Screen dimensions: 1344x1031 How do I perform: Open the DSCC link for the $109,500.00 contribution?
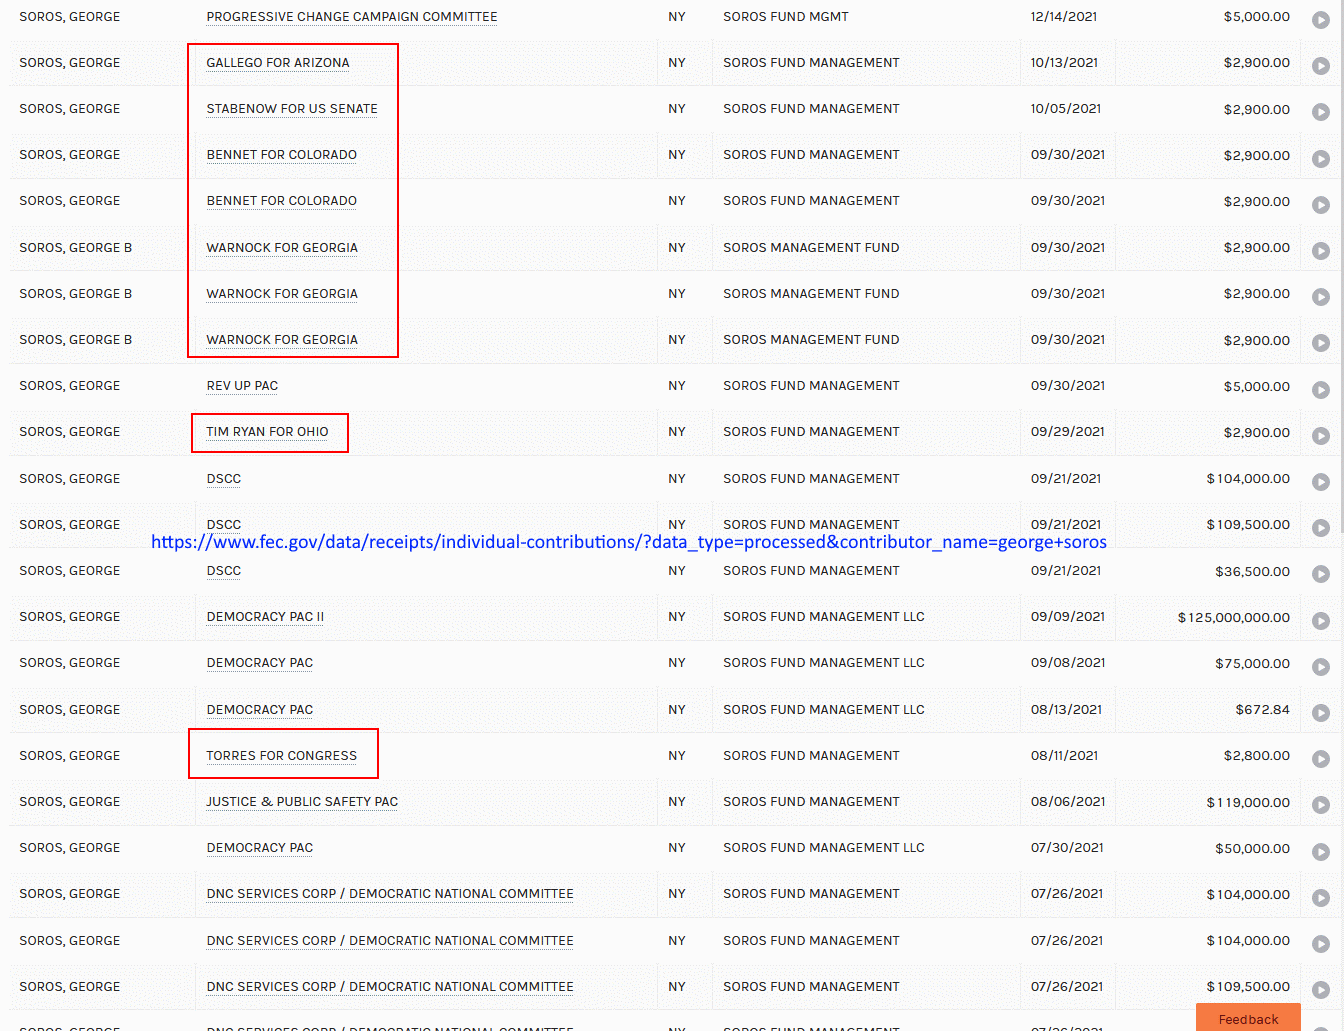(x=224, y=525)
